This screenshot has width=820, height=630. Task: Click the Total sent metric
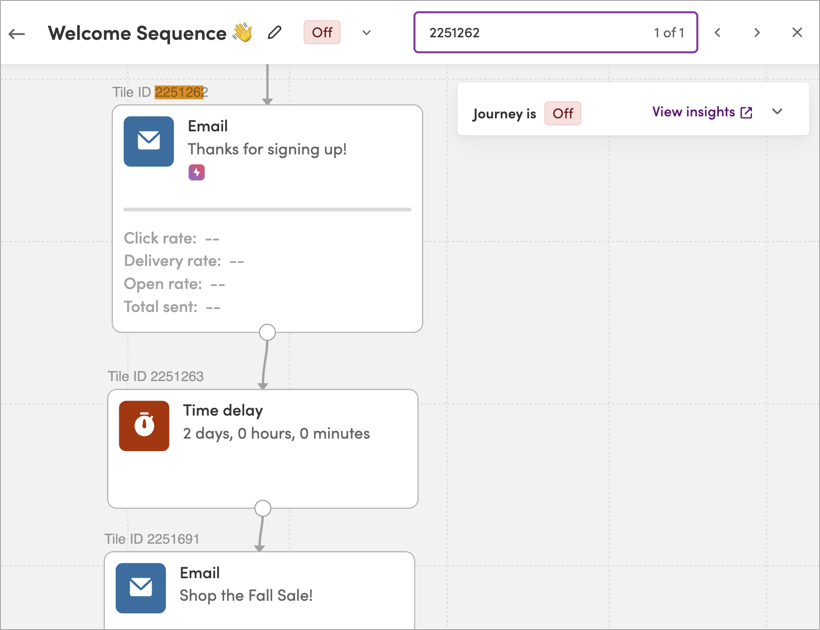[172, 307]
